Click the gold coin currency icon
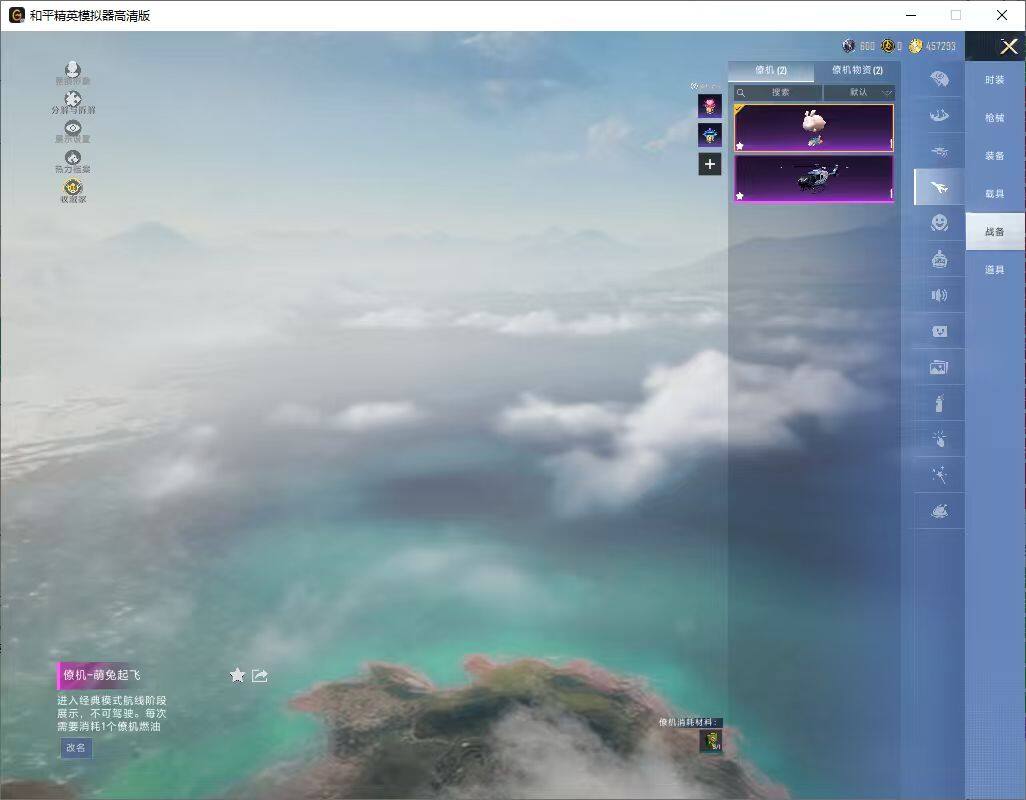The image size is (1026, 800). (x=915, y=46)
